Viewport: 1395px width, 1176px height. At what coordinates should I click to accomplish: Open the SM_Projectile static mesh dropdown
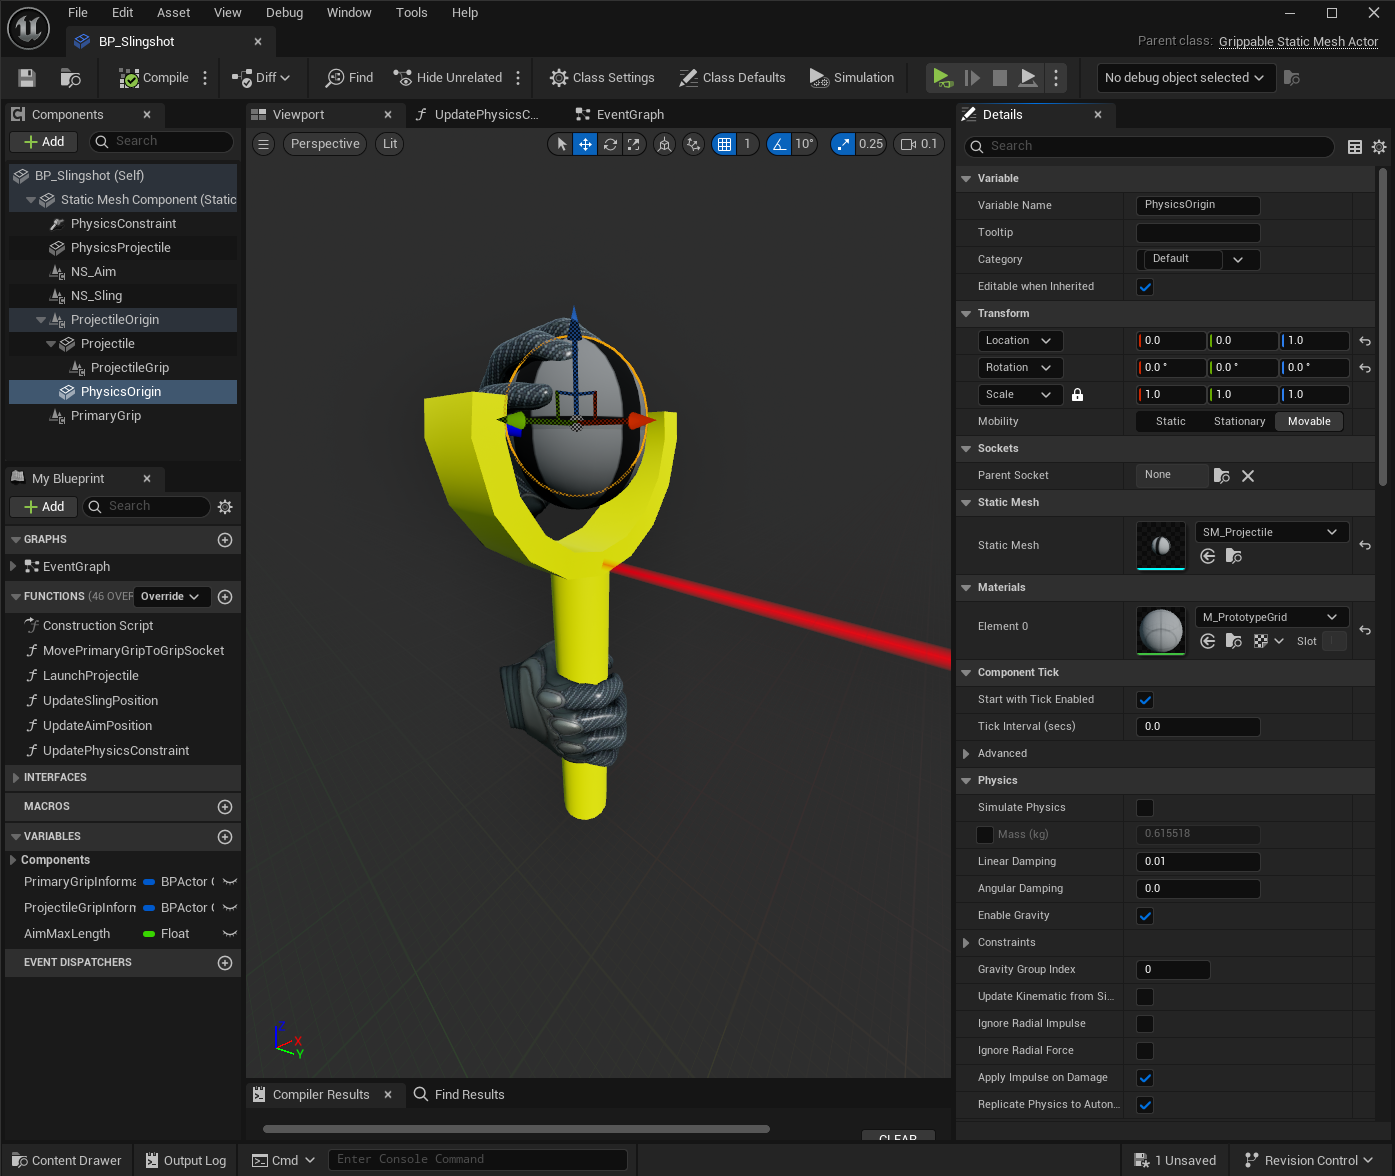click(x=1271, y=532)
